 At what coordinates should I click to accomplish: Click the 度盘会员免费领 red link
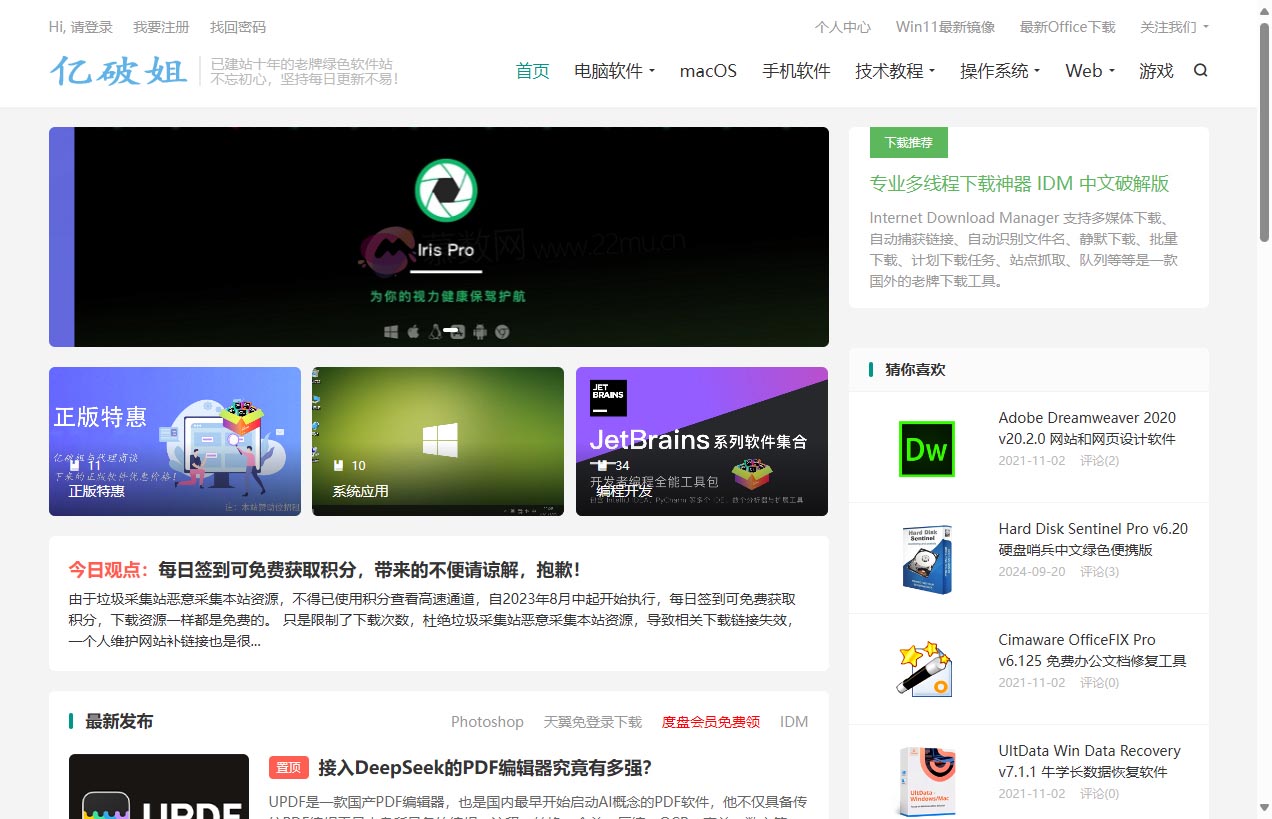[711, 722]
